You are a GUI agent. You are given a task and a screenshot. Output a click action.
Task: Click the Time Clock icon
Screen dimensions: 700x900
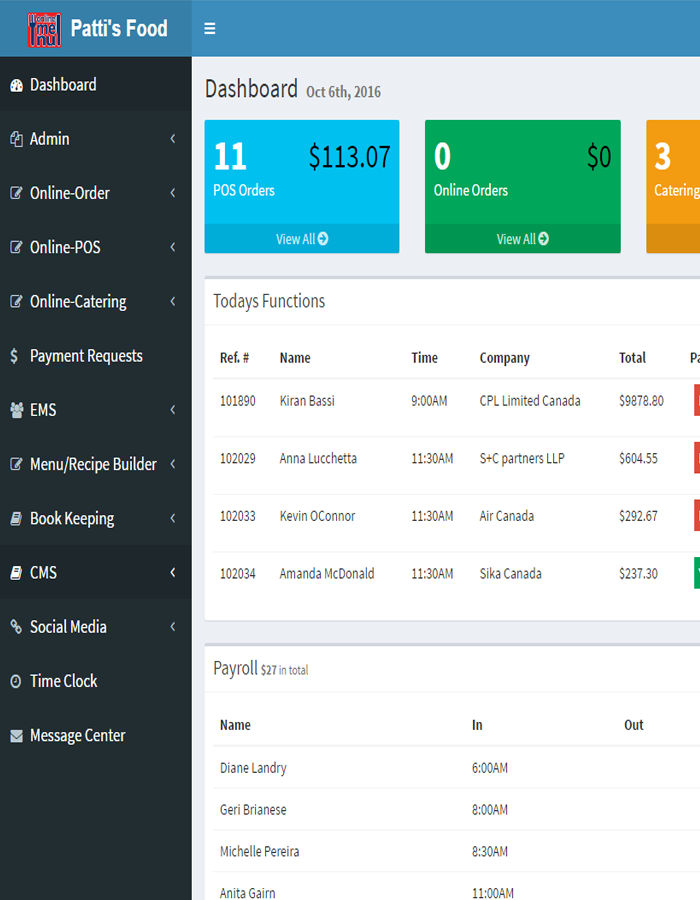point(16,681)
